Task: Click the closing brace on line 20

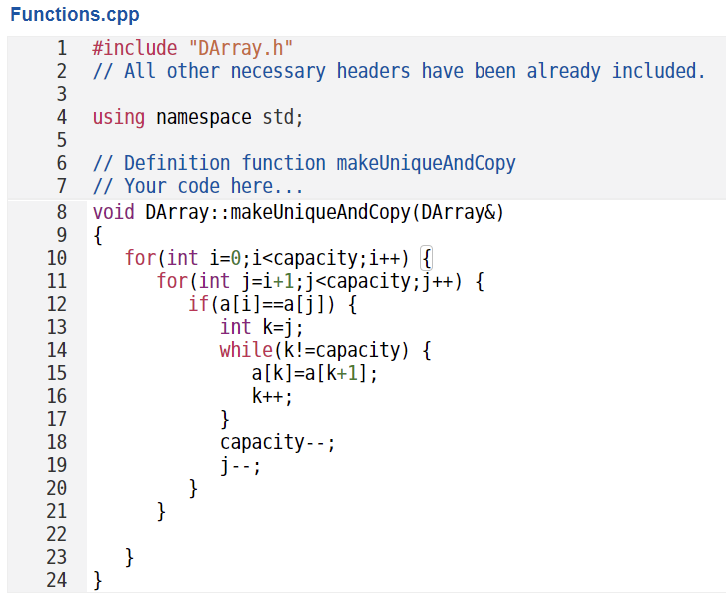Action: coord(193,488)
